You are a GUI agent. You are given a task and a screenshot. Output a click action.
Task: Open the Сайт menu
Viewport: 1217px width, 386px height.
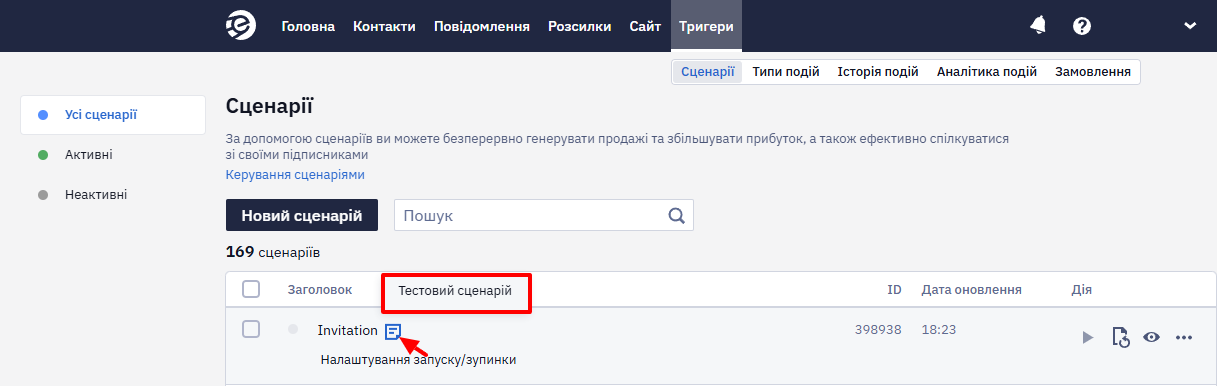pos(645,26)
